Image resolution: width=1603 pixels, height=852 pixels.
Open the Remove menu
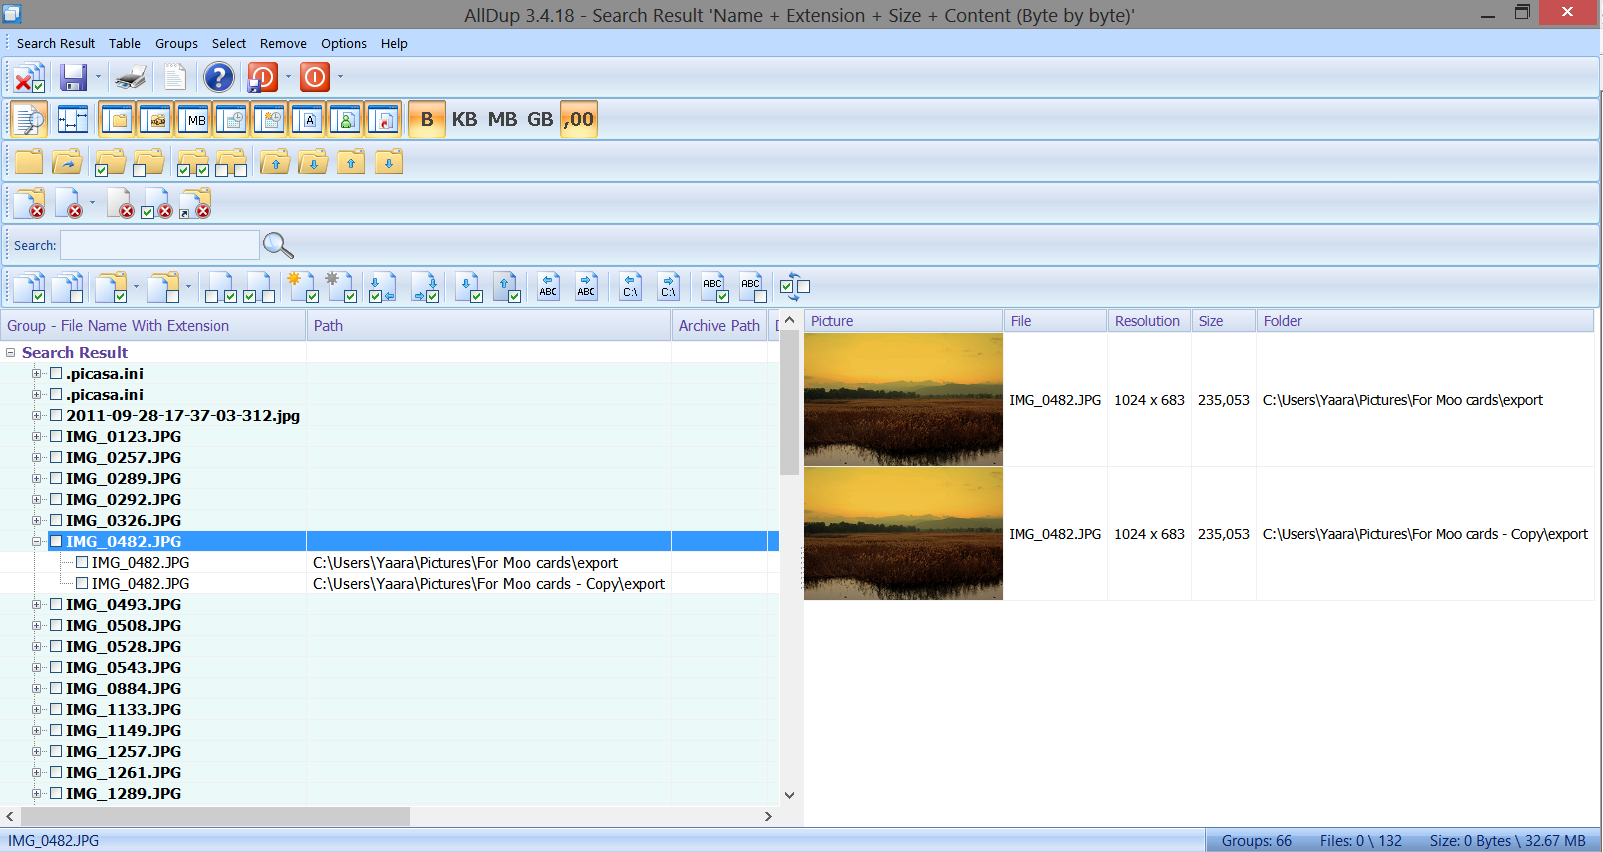[283, 44]
